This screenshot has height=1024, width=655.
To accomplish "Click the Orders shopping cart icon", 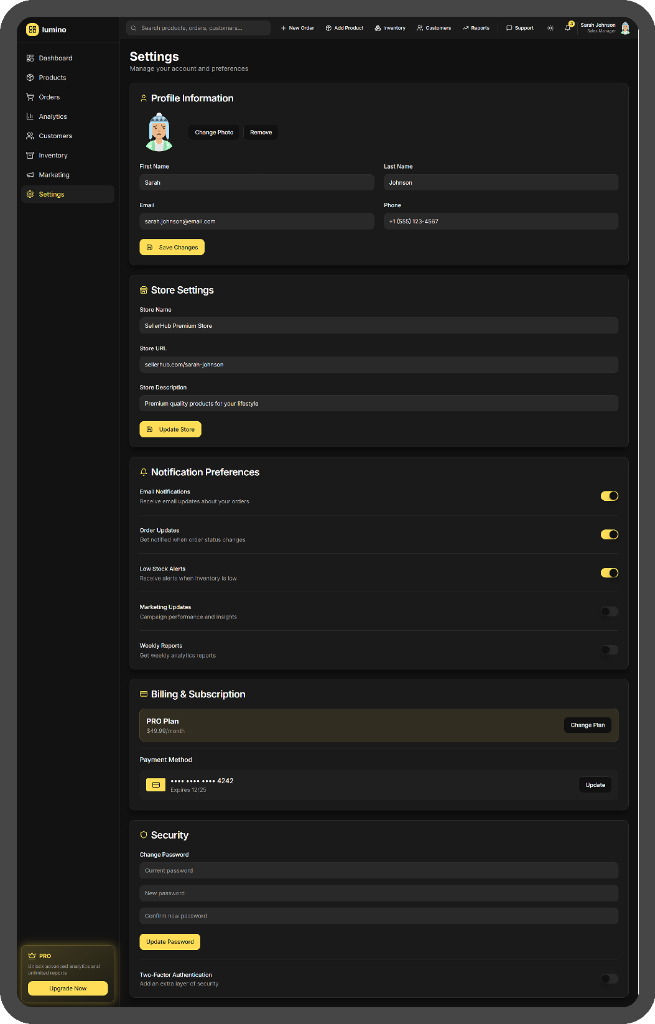I will point(30,97).
